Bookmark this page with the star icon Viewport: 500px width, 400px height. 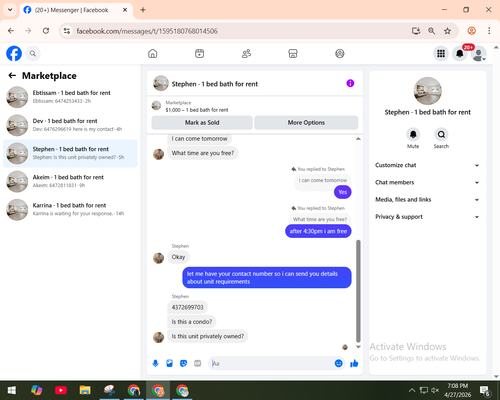click(x=447, y=31)
